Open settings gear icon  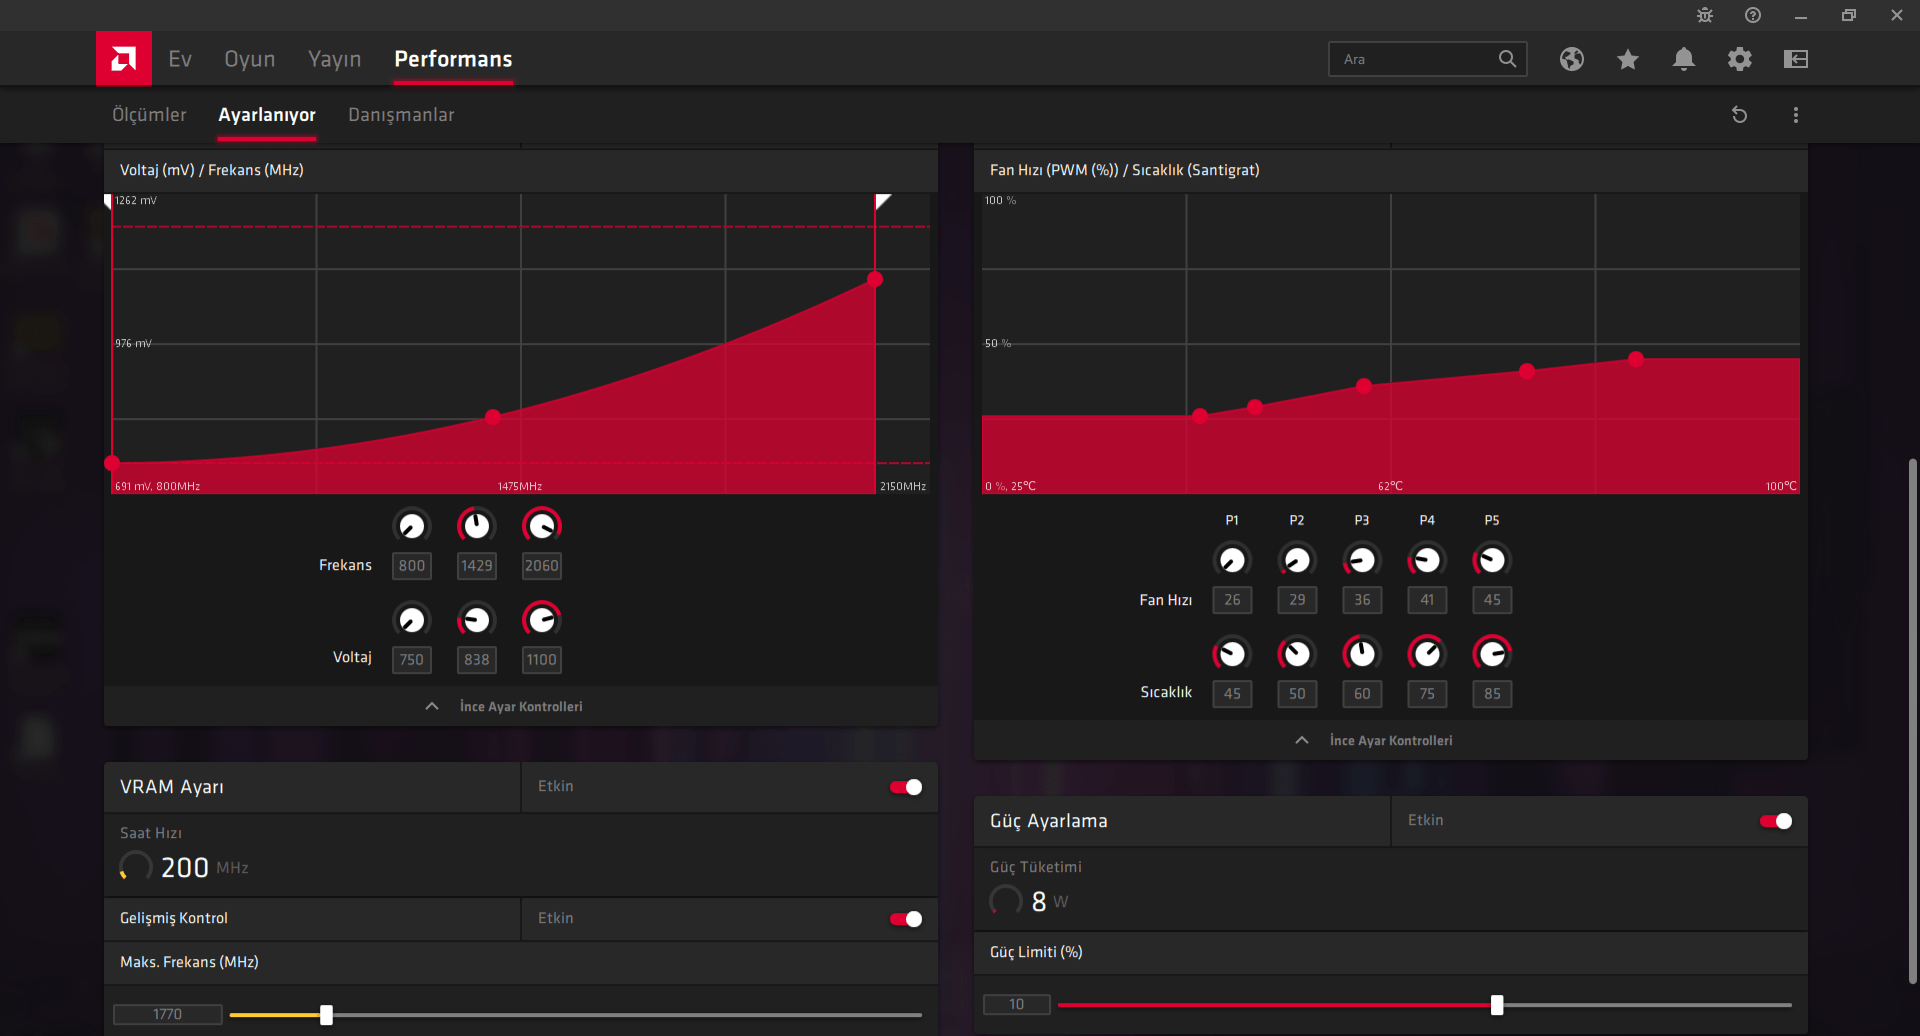pos(1740,59)
